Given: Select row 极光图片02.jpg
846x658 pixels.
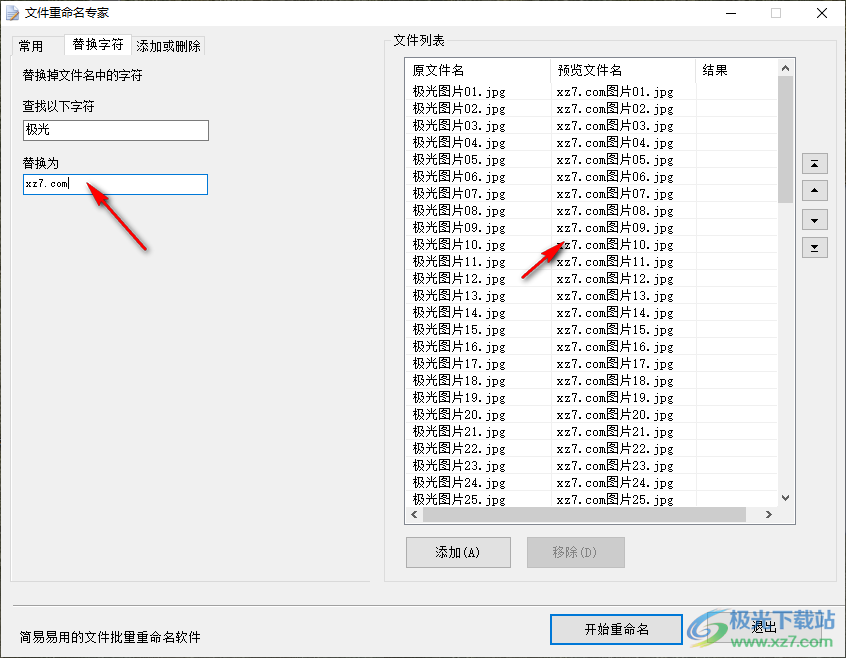Looking at the screenshot, I should point(591,108).
